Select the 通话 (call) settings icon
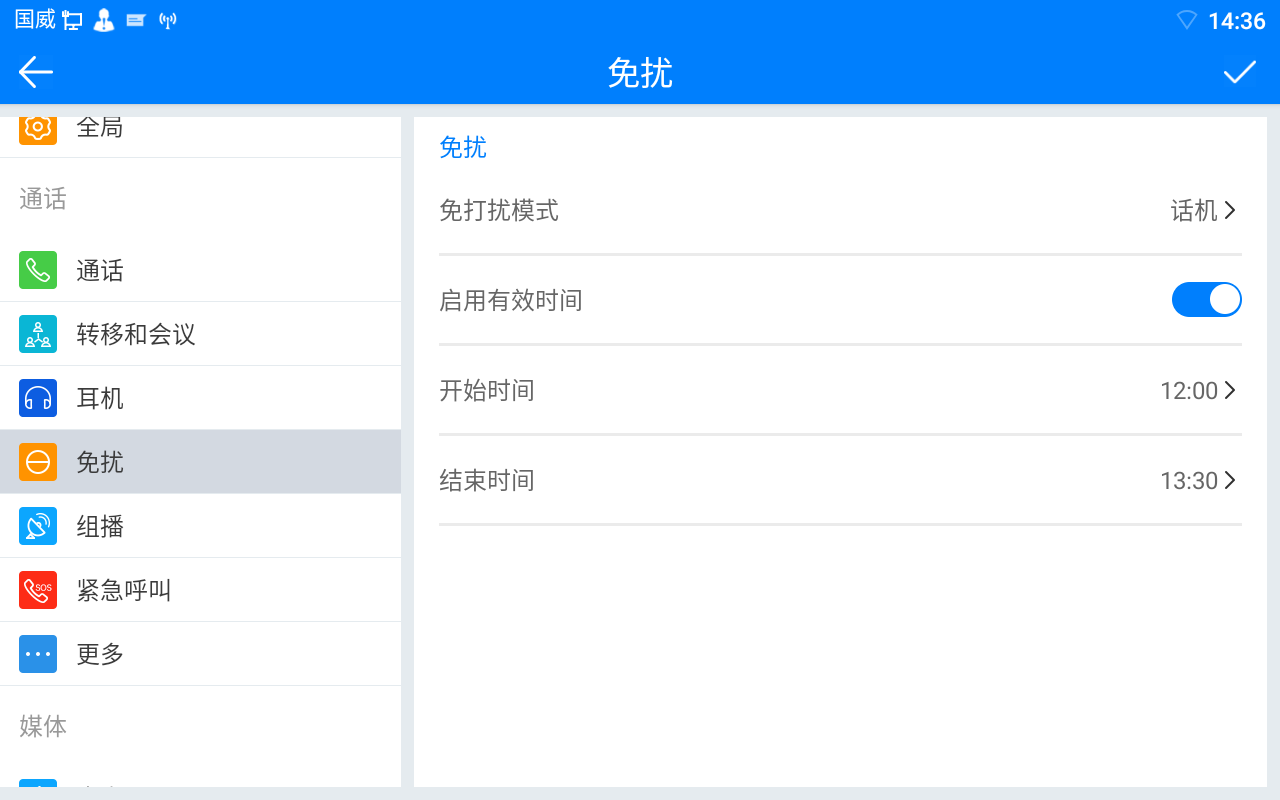The height and width of the screenshot is (800, 1280). [x=37, y=269]
